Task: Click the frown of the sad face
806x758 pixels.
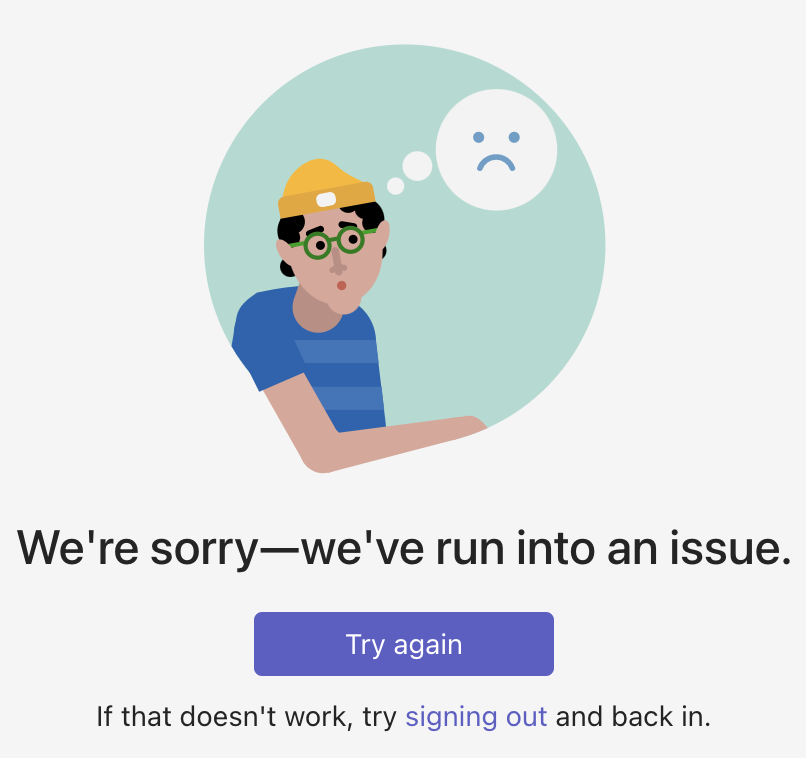Action: pyautogui.click(x=496, y=163)
